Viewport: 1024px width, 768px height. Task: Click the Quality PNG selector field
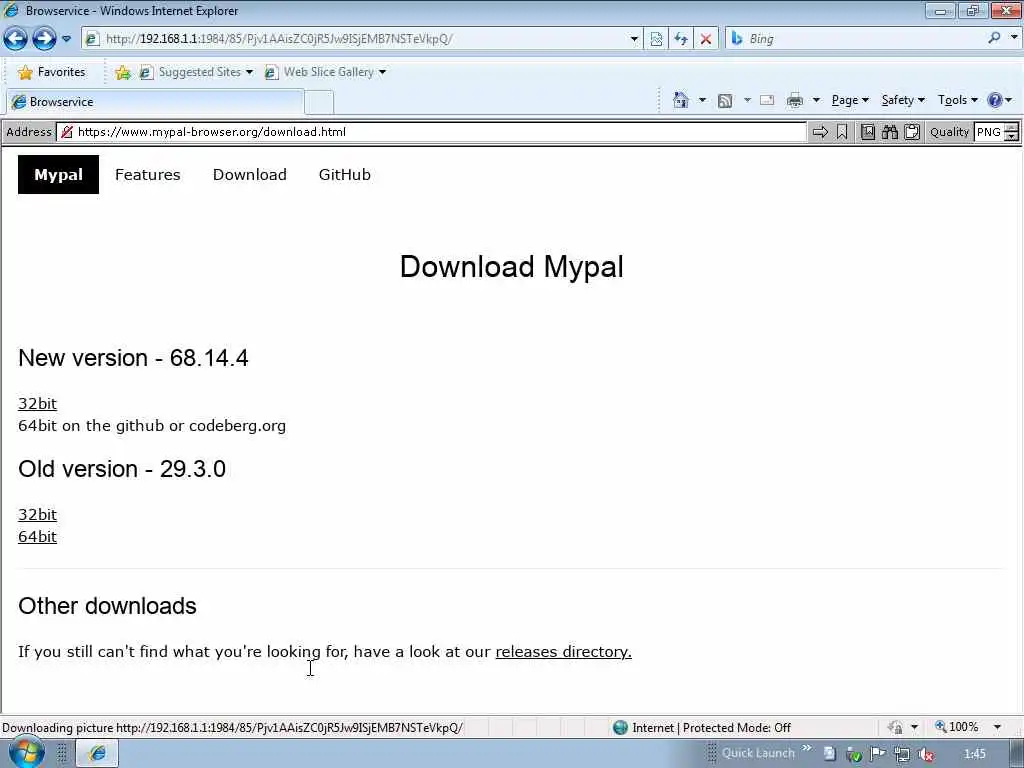coord(989,132)
